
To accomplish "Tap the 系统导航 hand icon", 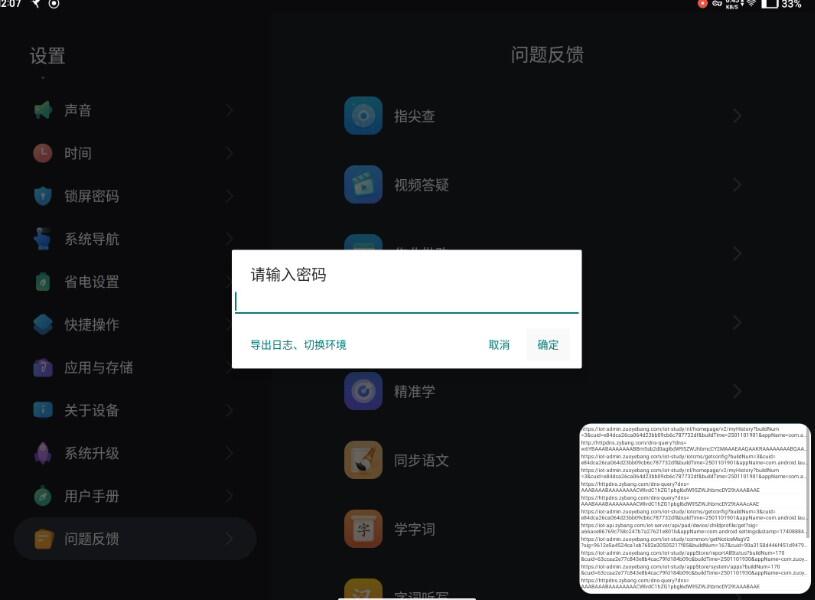I will click(x=43, y=239).
